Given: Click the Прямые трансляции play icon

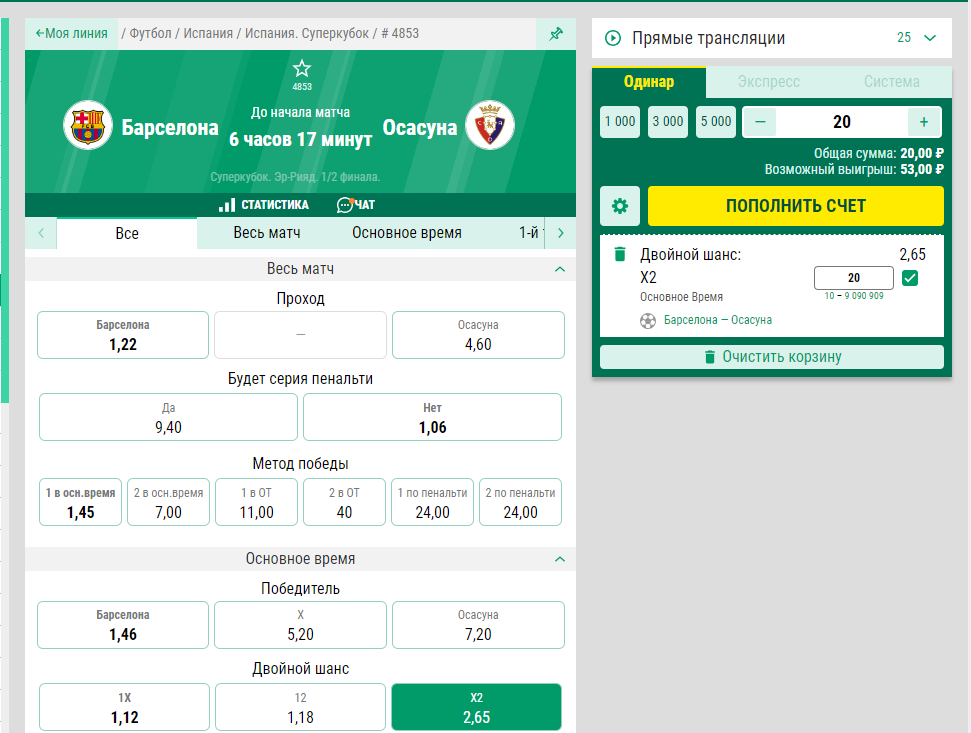Looking at the screenshot, I should [x=612, y=38].
